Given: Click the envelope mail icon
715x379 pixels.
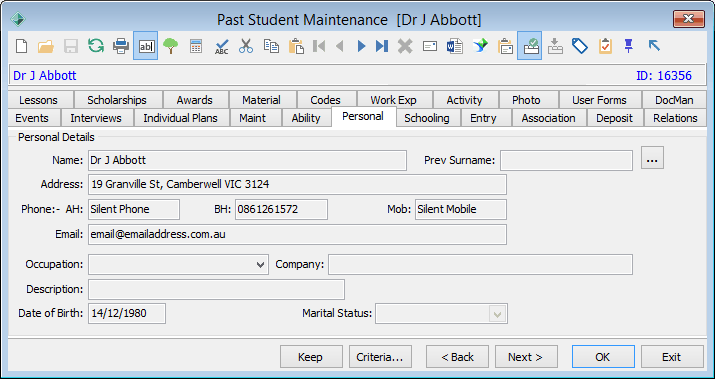Looking at the screenshot, I should 430,46.
